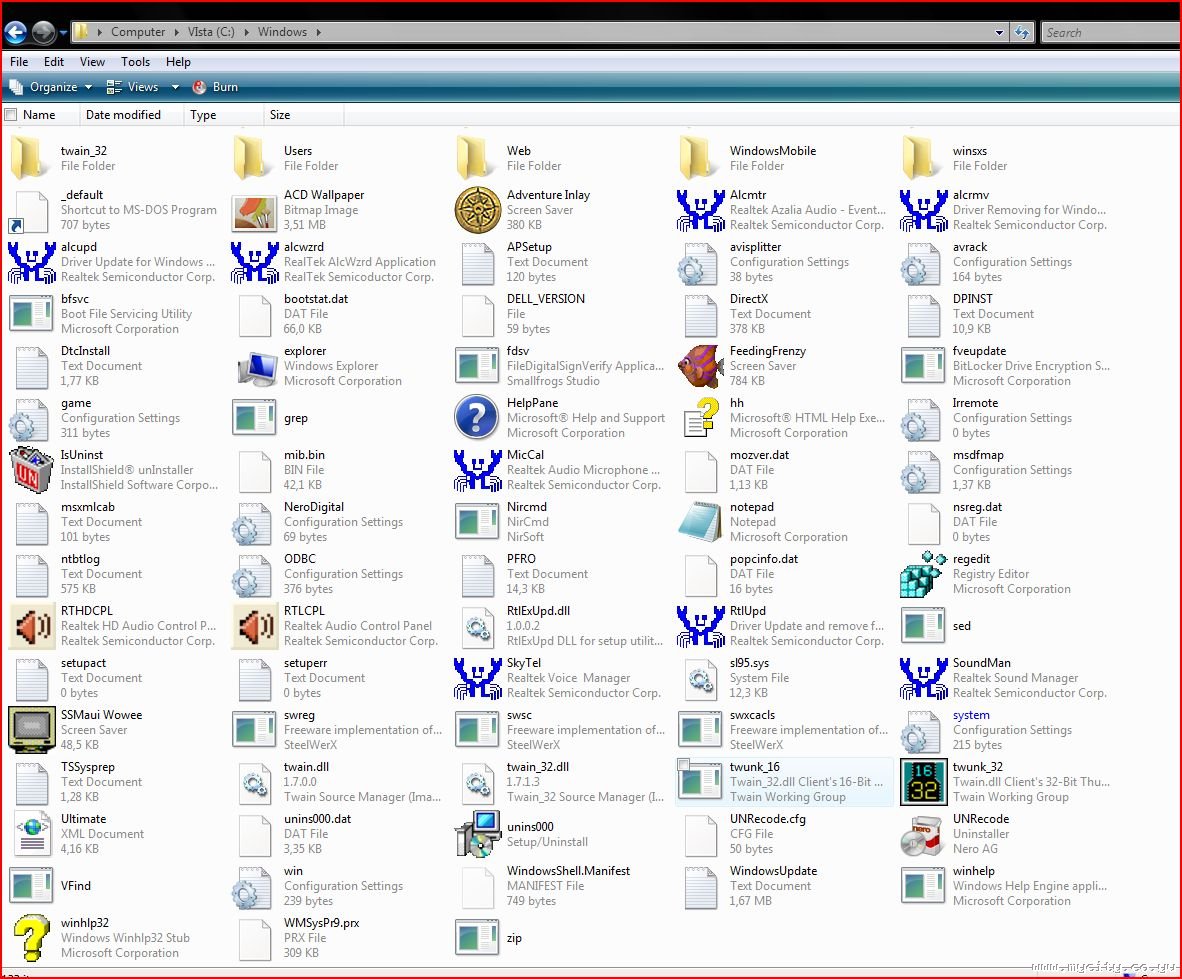
Task: Open the File menu
Action: [19, 62]
